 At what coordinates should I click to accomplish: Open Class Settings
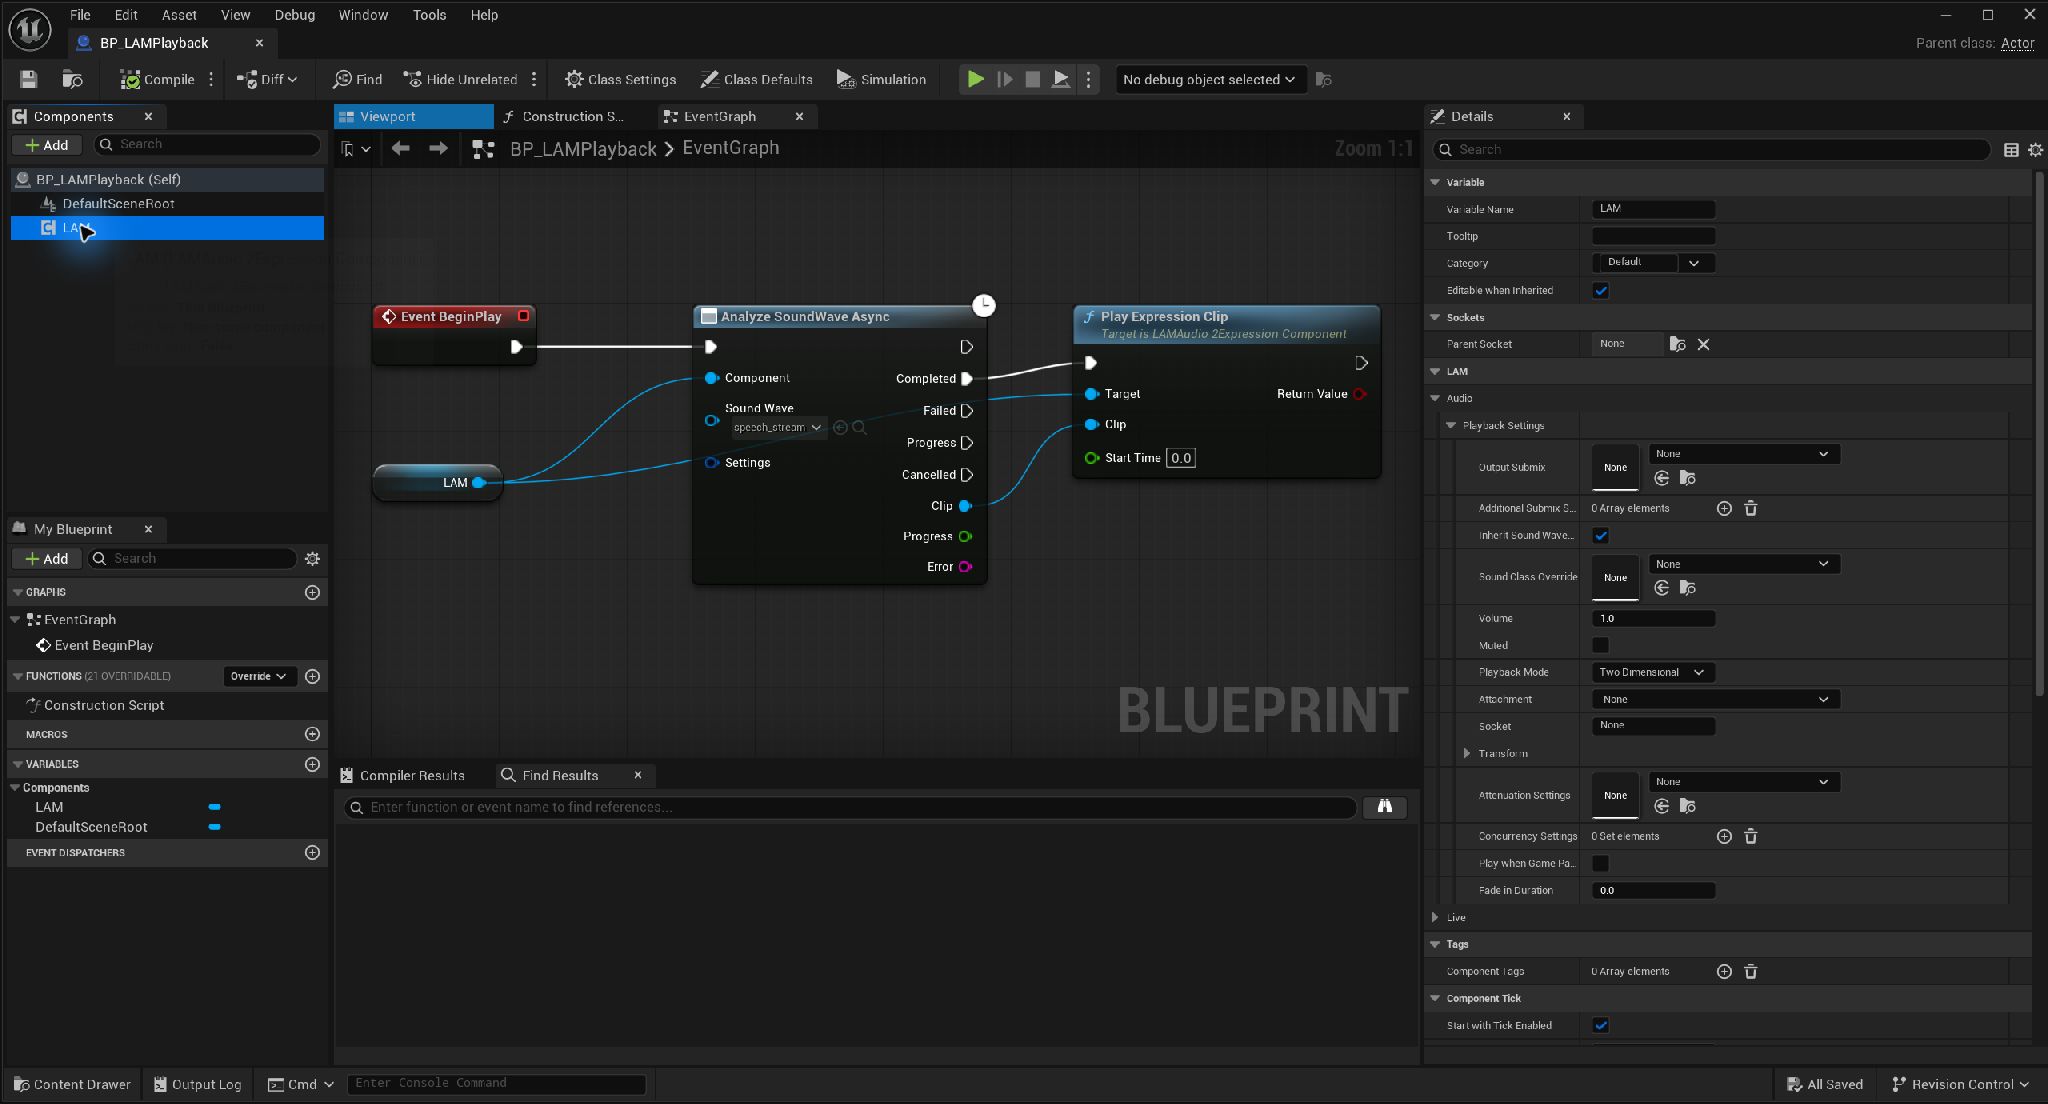pos(620,79)
